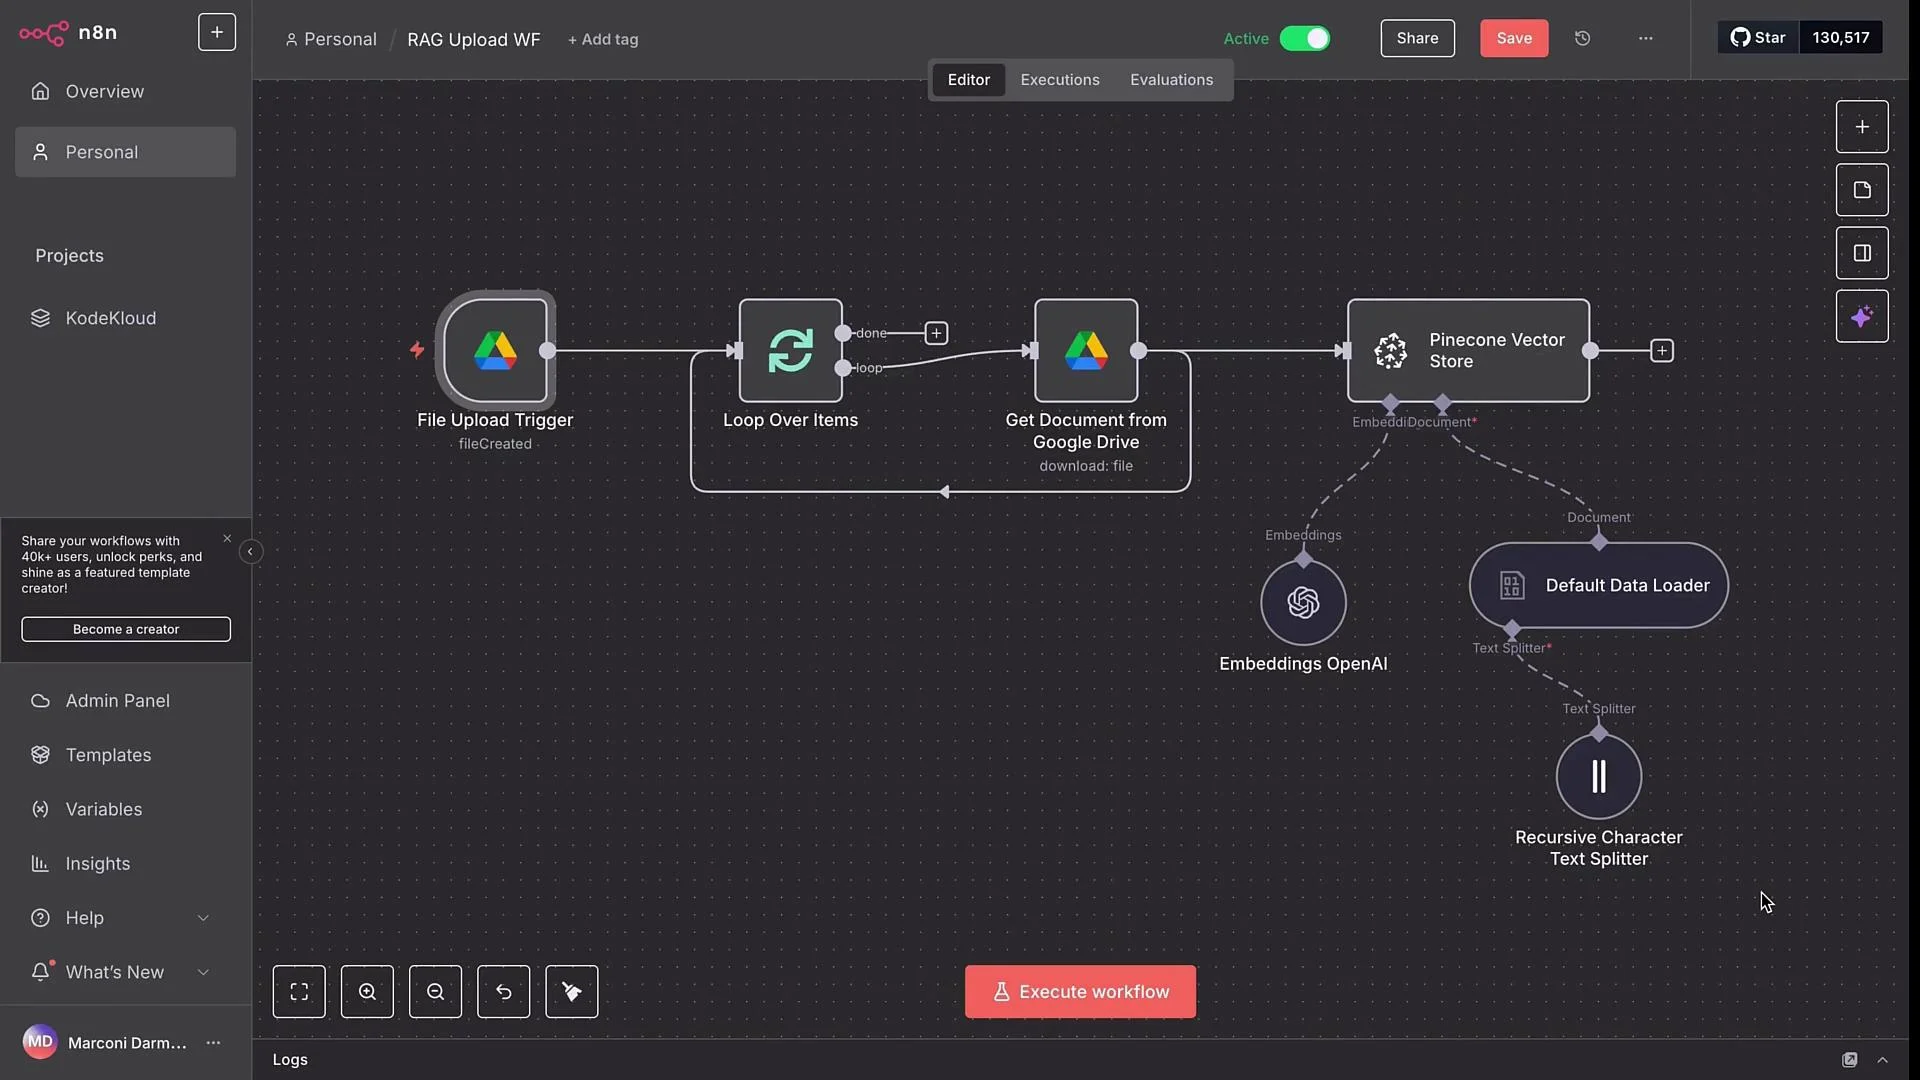Screen dimensions: 1920x1080
Task: Click the trigger lightning bolt icon
Action: pos(417,349)
